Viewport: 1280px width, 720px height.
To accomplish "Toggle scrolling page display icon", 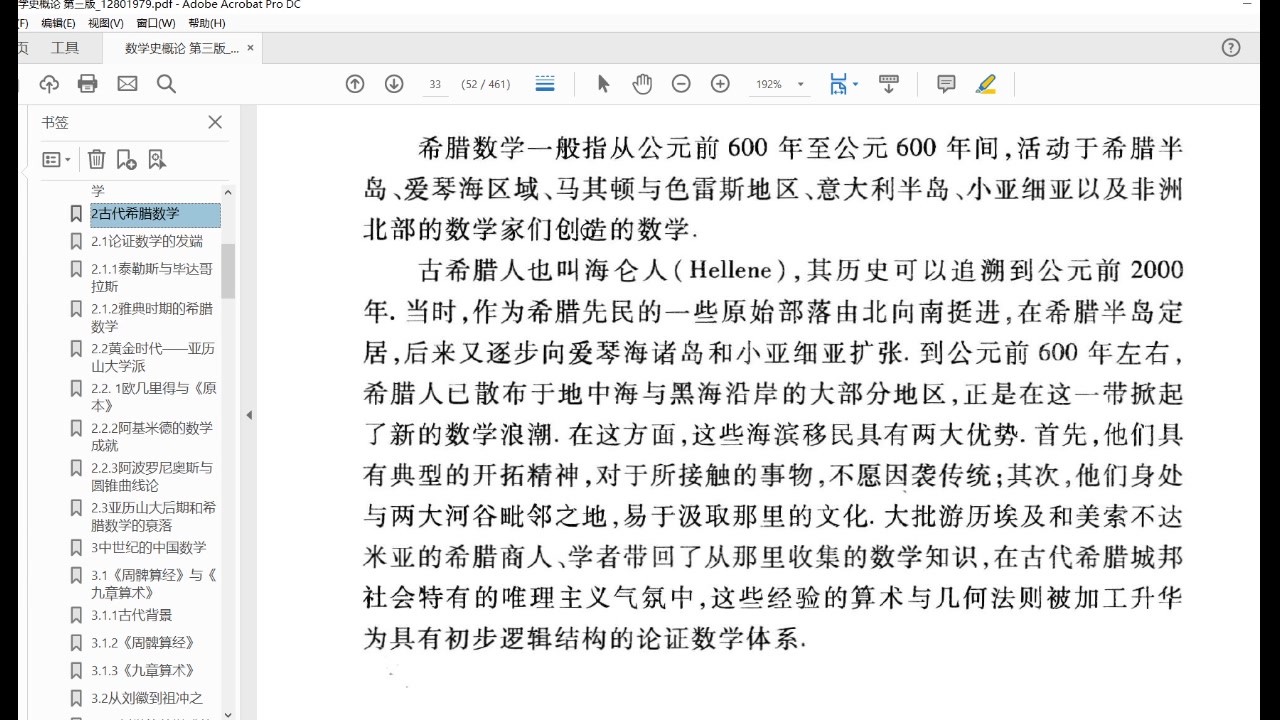I will (545, 84).
